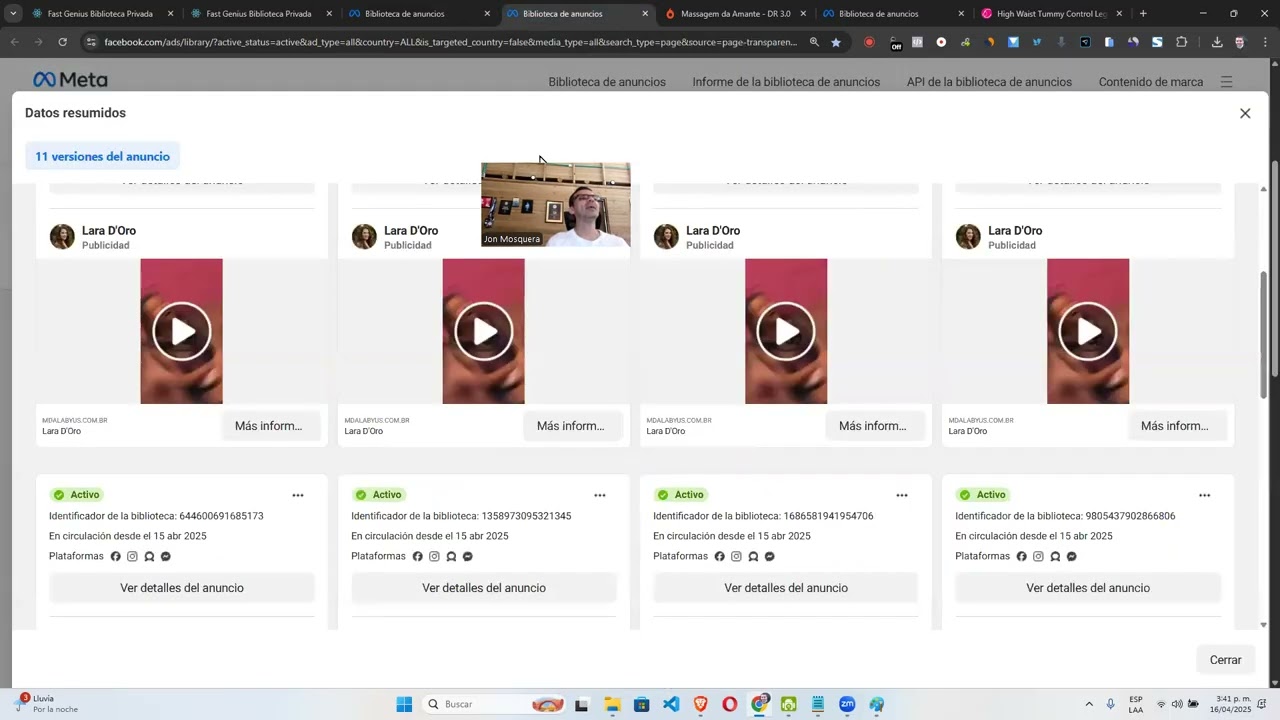Click Messenger platform icon in third ad card
1280x720 pixels.
[769, 556]
